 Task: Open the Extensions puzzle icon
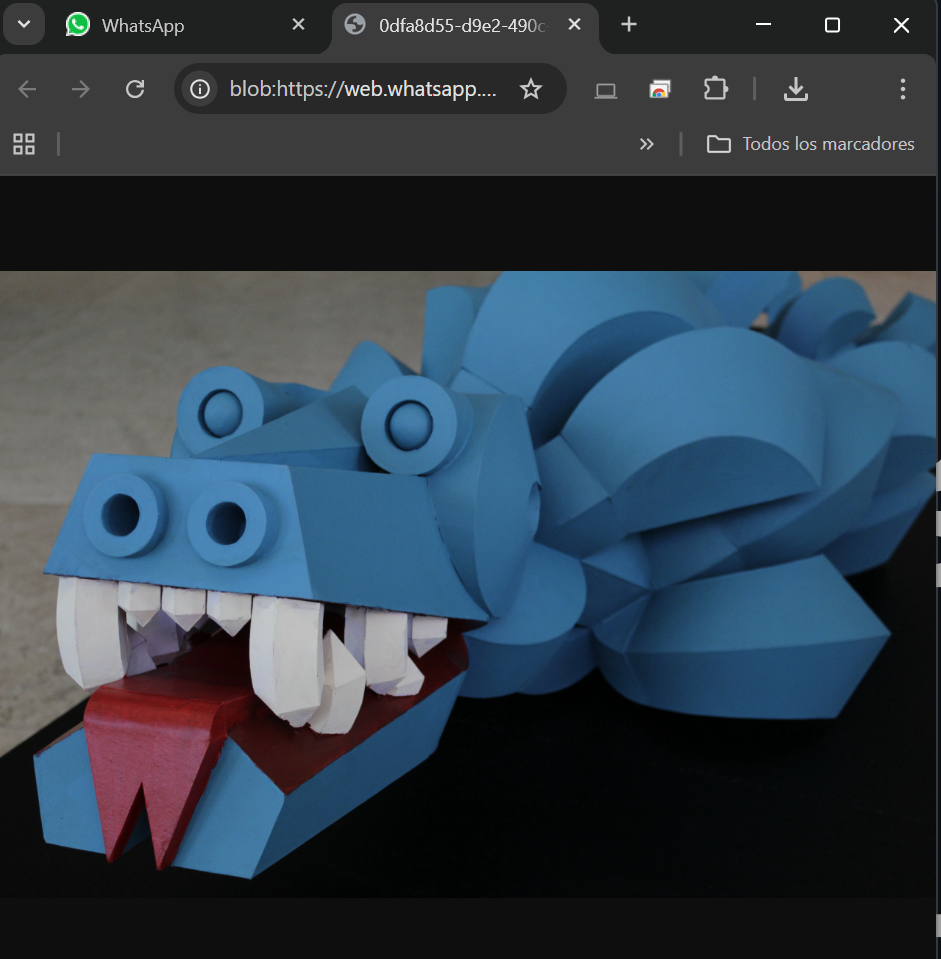tap(716, 90)
